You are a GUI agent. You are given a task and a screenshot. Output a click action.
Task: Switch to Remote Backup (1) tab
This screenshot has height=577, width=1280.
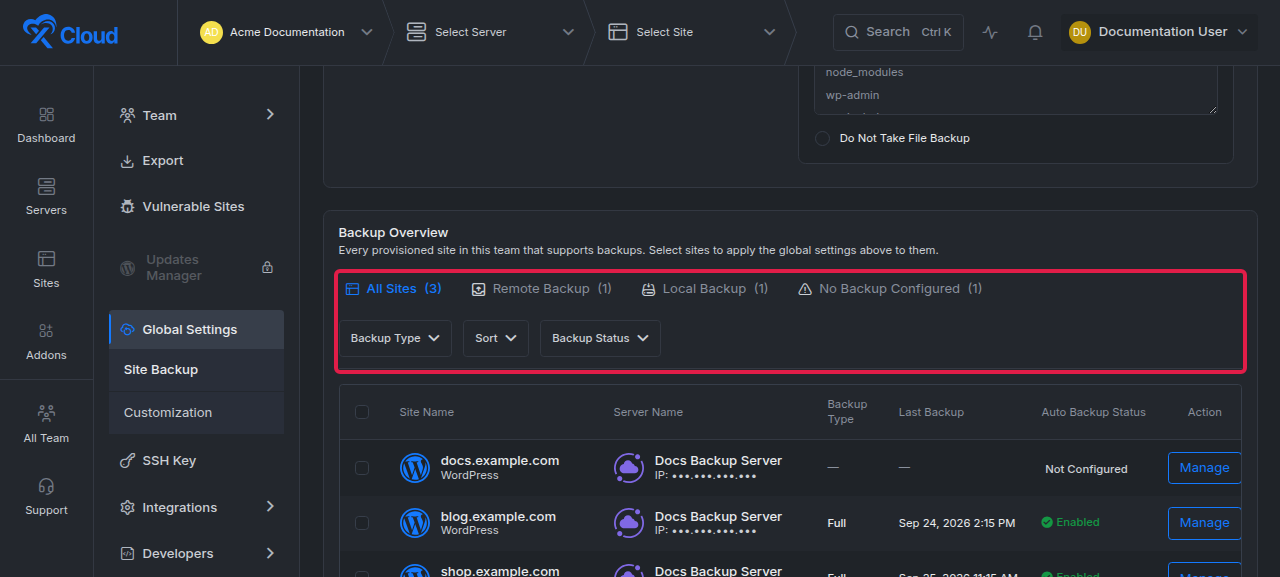pyautogui.click(x=541, y=289)
